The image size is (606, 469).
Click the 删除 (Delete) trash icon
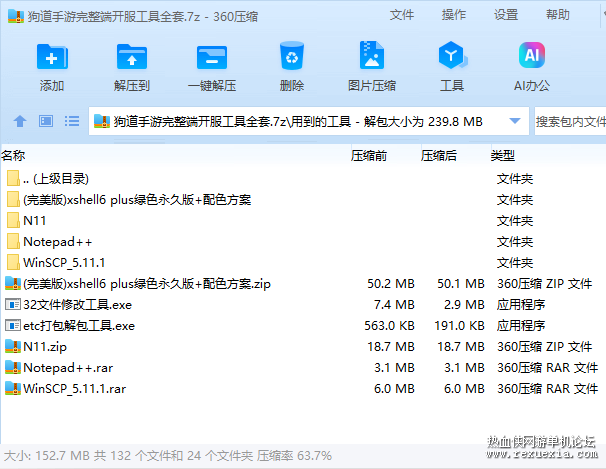pos(292,56)
